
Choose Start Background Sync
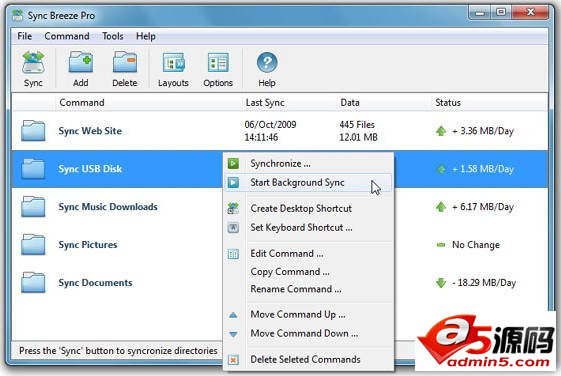tap(308, 182)
